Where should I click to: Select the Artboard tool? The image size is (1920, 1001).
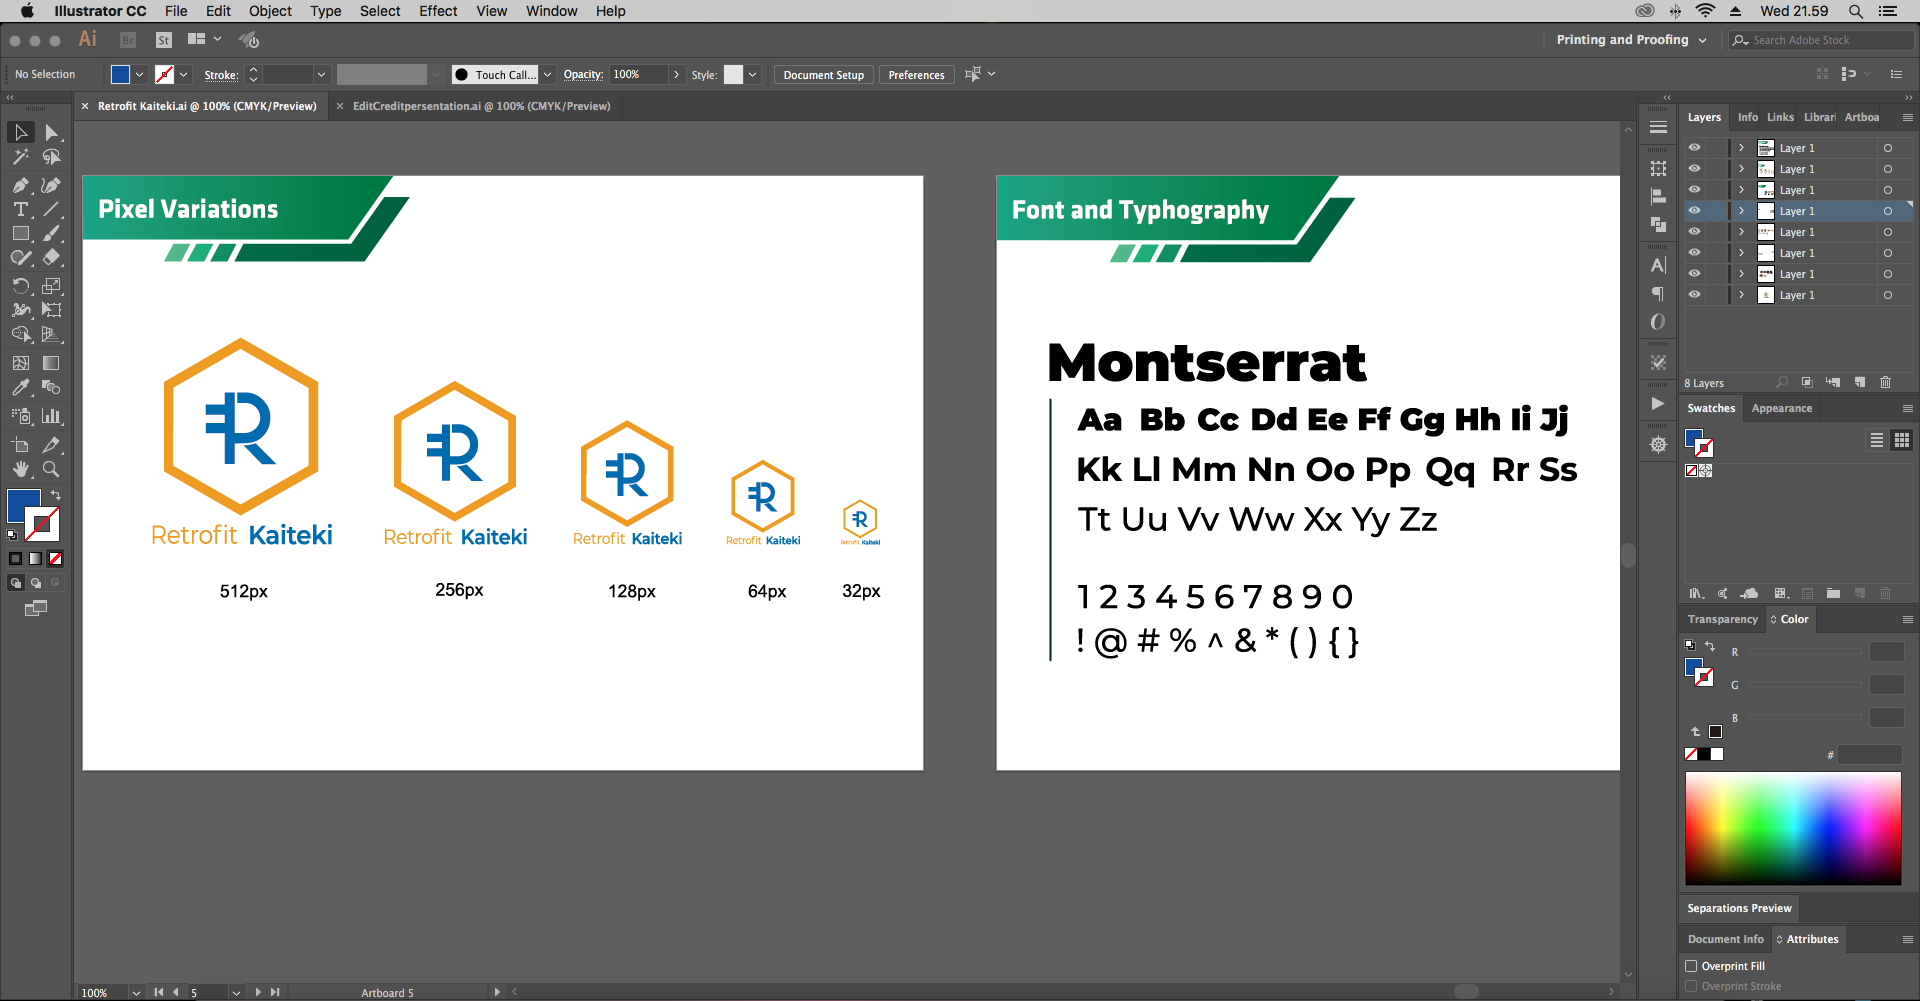(x=21, y=445)
